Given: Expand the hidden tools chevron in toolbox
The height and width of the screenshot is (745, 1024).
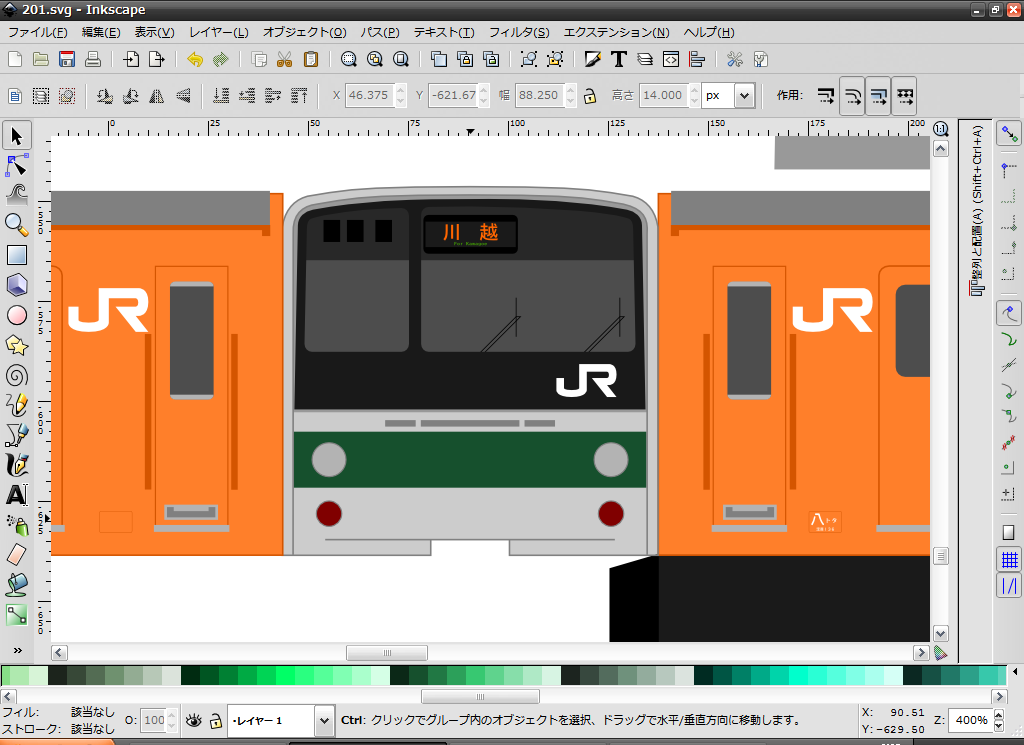Looking at the screenshot, I should click(17, 651).
